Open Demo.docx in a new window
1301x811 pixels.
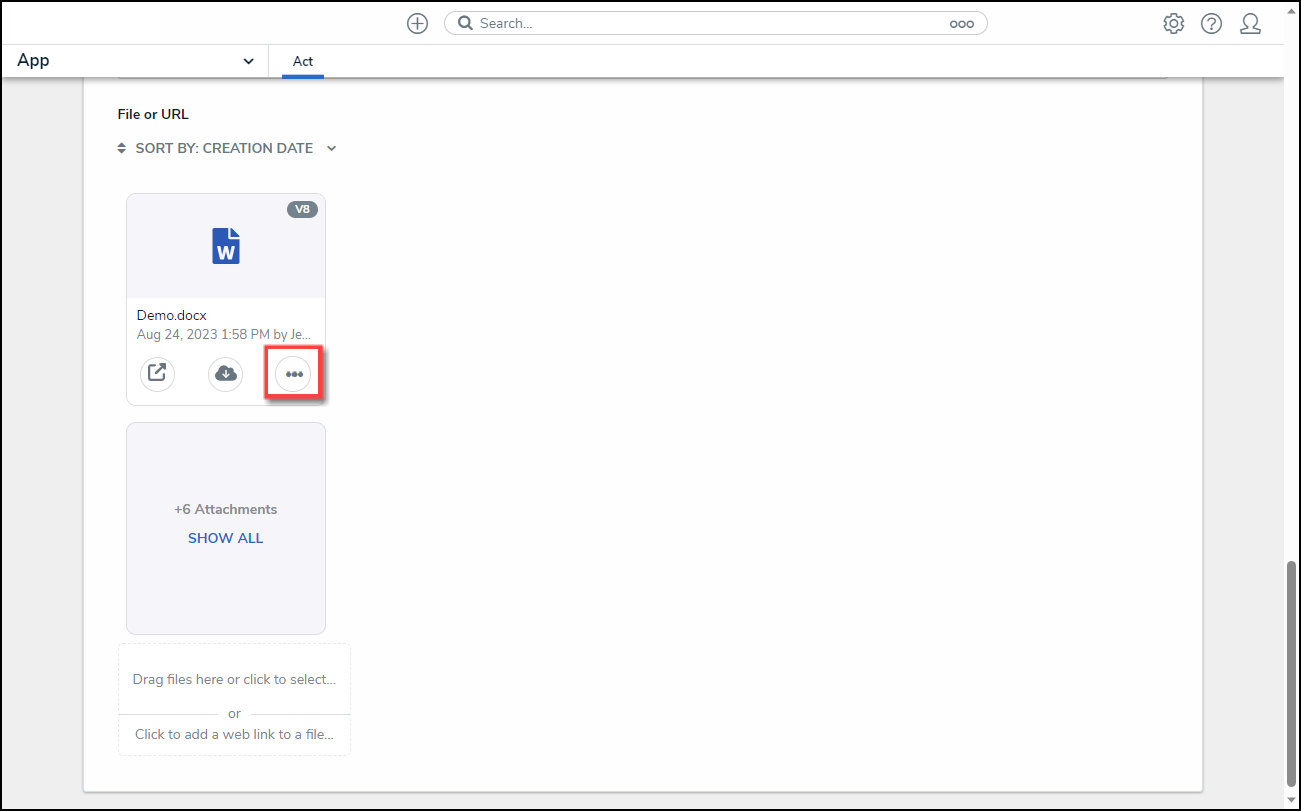157,374
